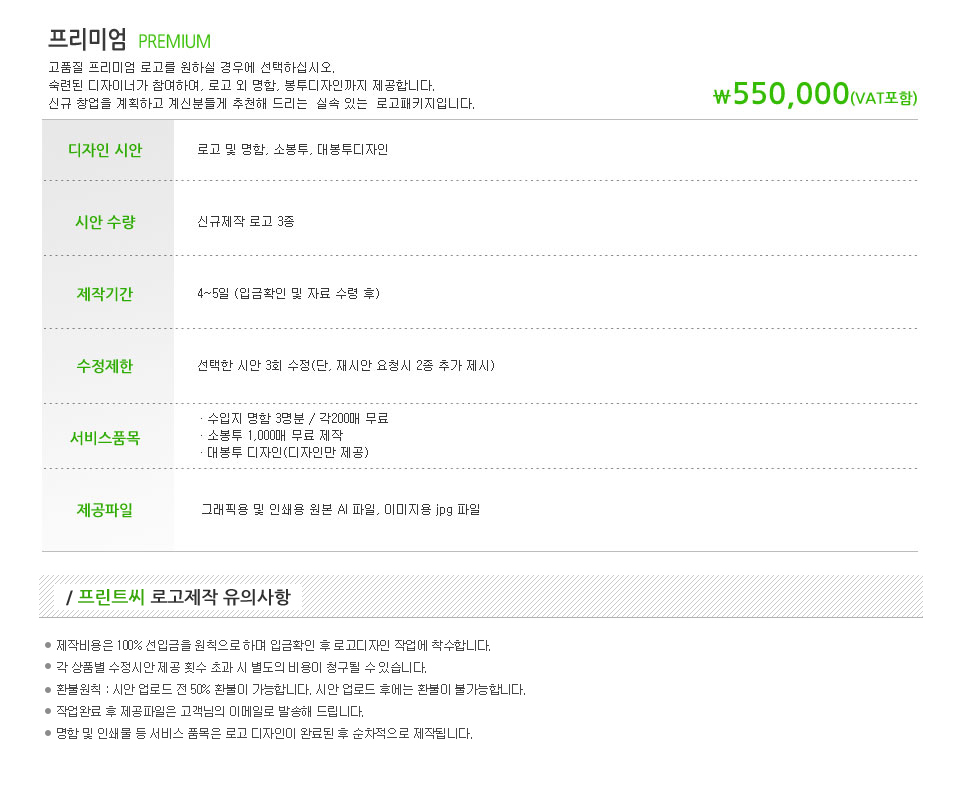The image size is (970, 788).
Task: Select the 디자인 시안 row label
Action: [x=105, y=150]
